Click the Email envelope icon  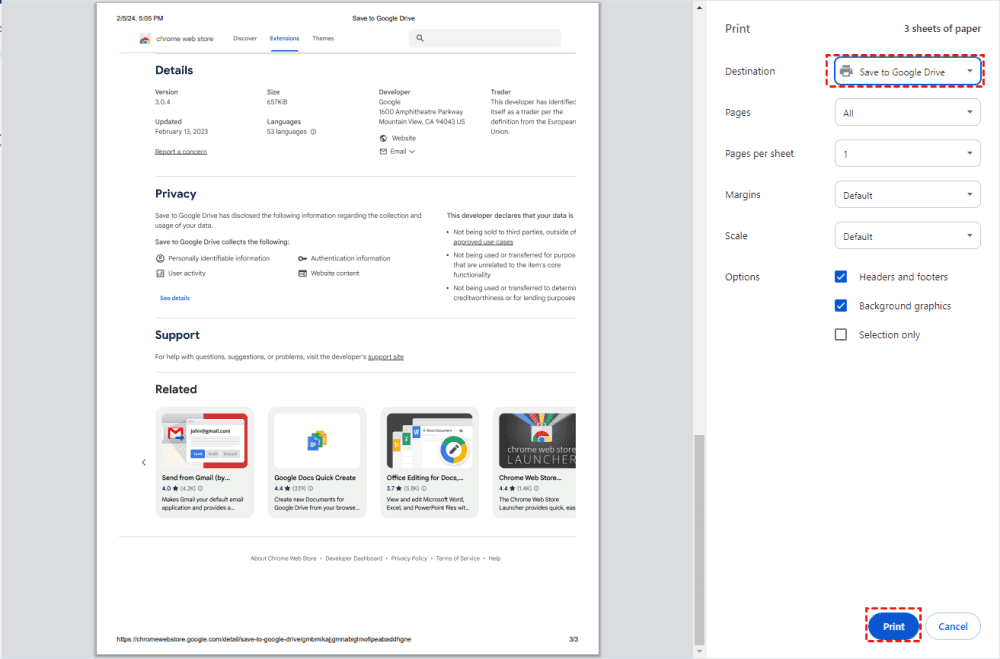[383, 152]
